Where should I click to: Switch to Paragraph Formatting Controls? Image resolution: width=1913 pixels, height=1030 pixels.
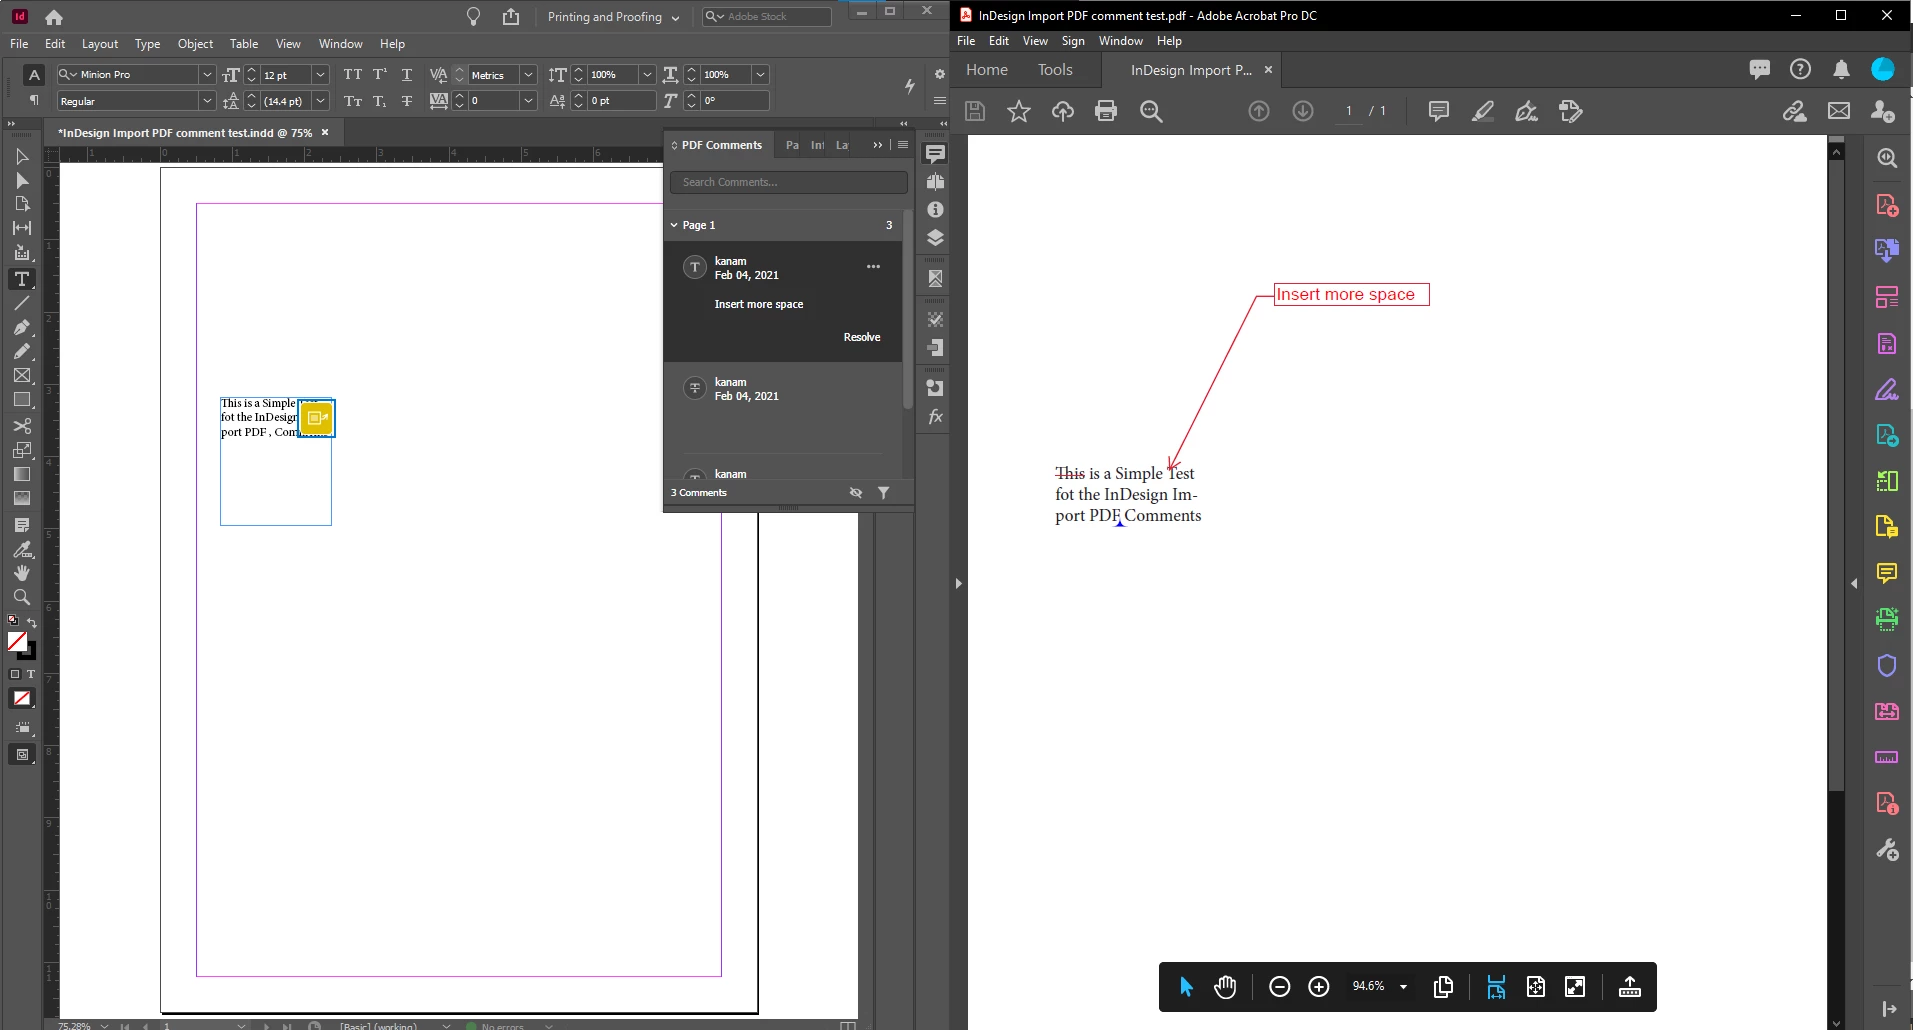34,100
